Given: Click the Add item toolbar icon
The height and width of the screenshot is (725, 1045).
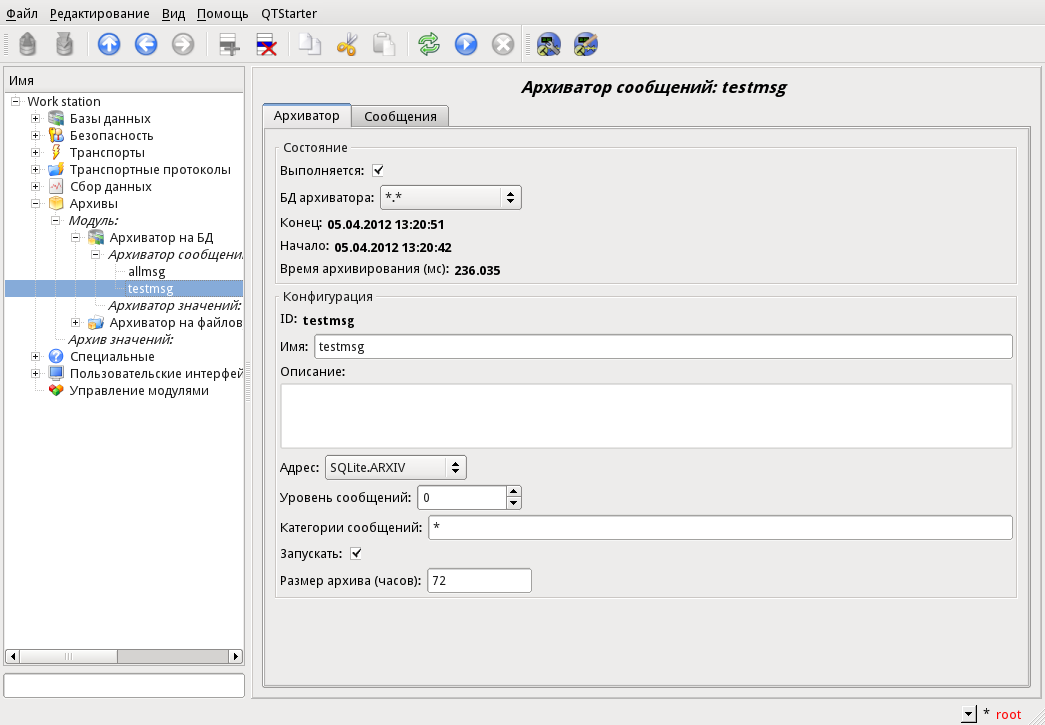Looking at the screenshot, I should pyautogui.click(x=230, y=44).
